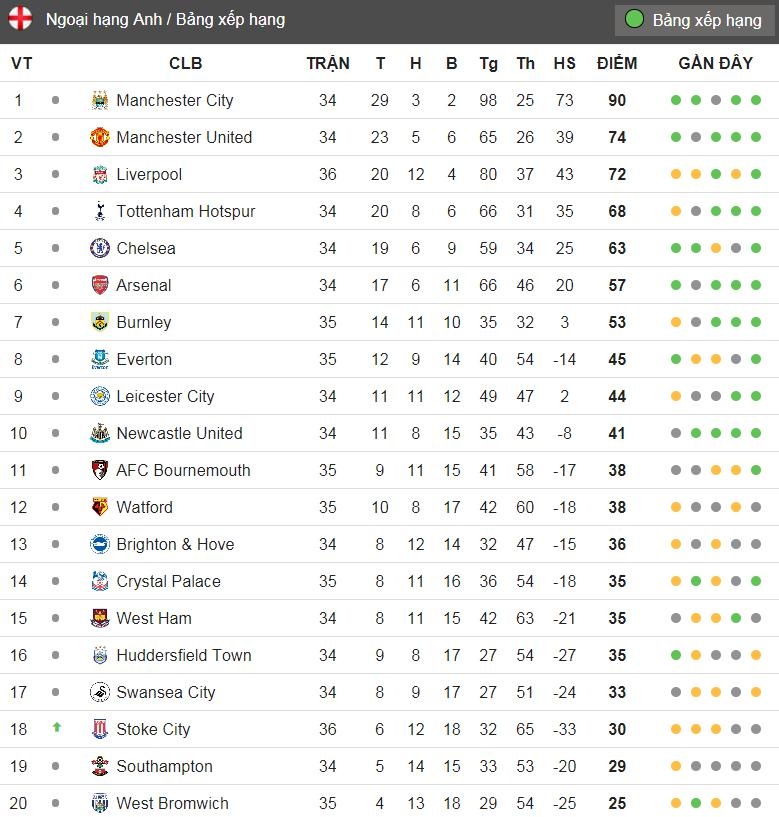Select the Everton club badge

[x=98, y=359]
